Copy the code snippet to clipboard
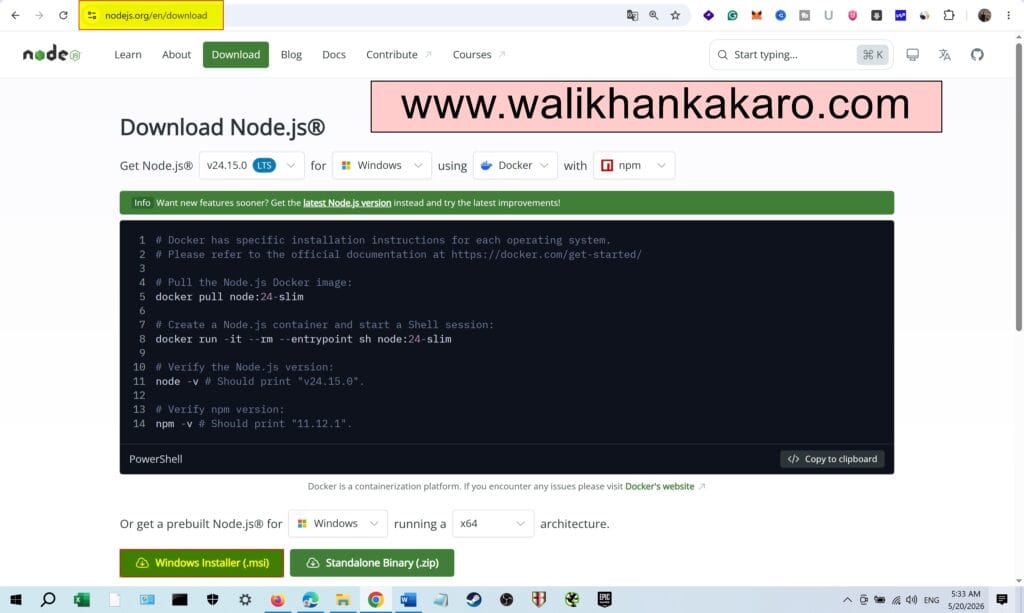This screenshot has width=1024, height=613. click(832, 459)
